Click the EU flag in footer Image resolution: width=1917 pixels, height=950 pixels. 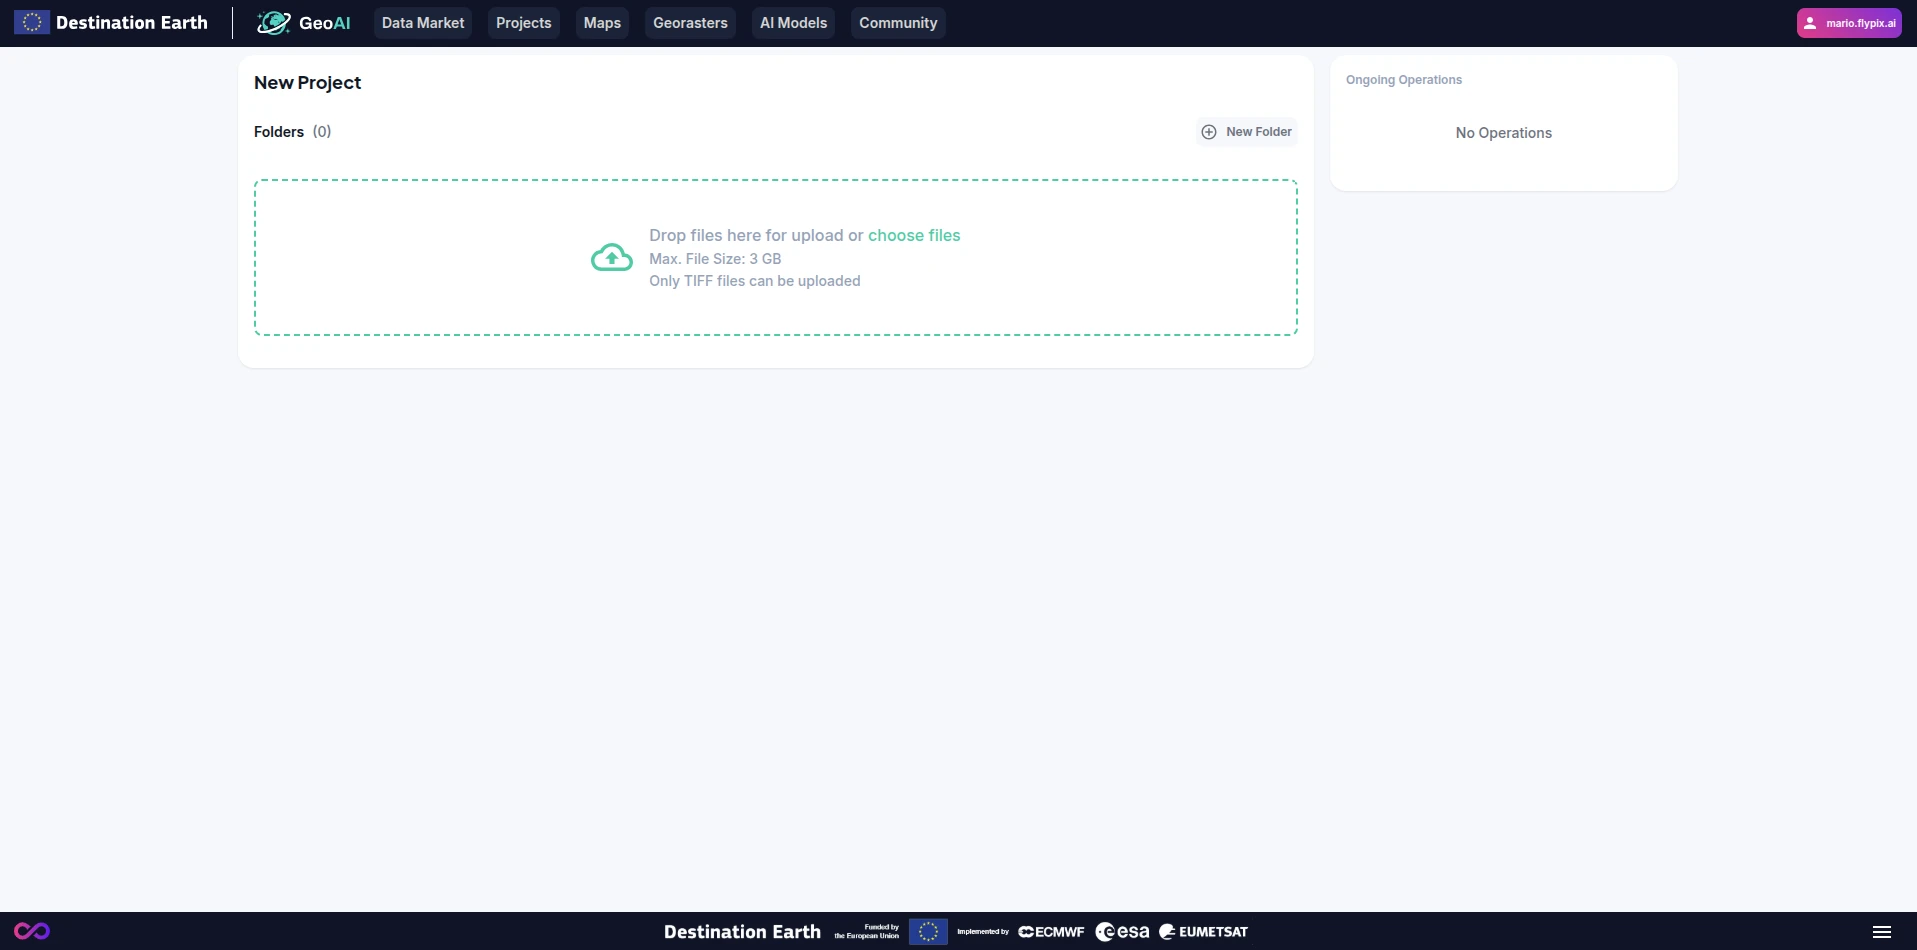(928, 931)
